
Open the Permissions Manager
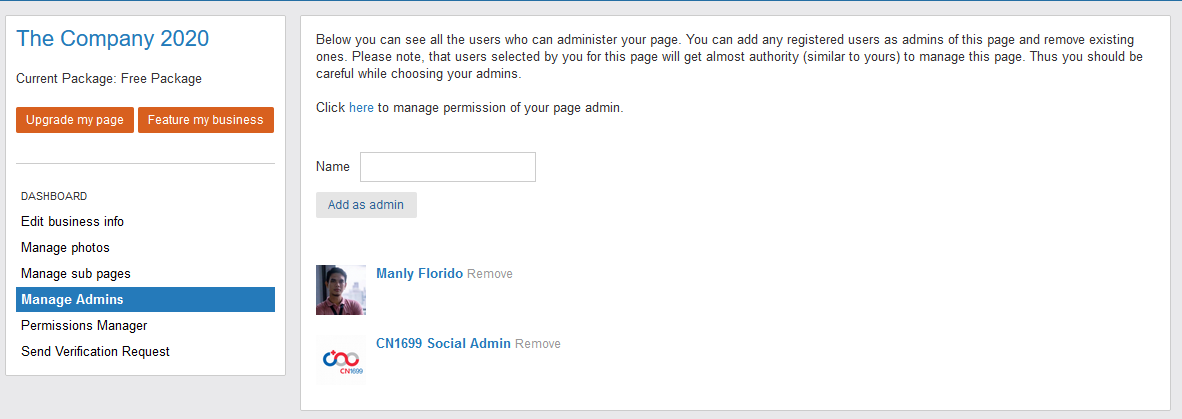coord(84,326)
